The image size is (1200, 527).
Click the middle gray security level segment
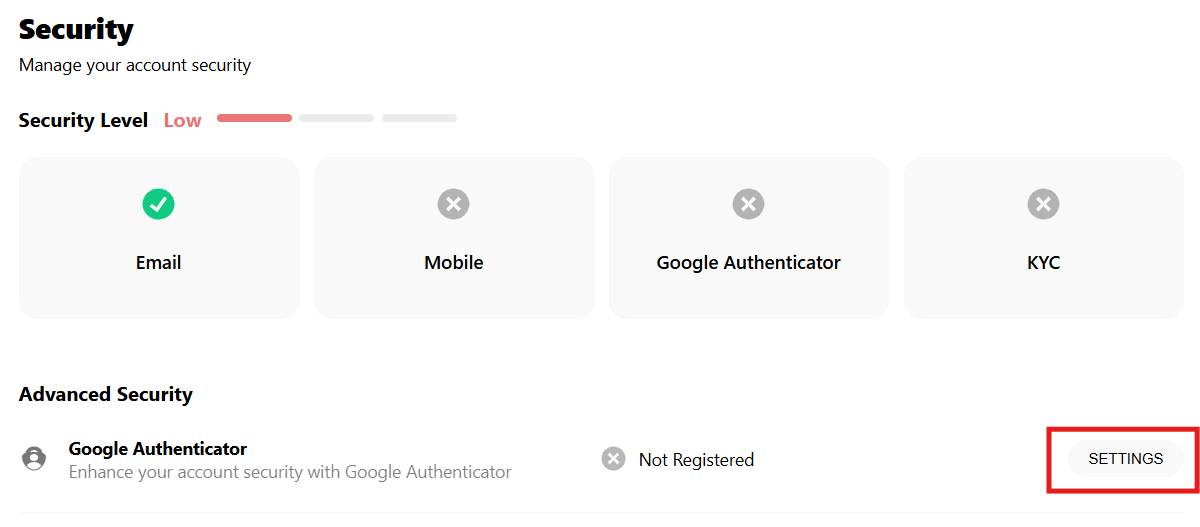click(336, 118)
